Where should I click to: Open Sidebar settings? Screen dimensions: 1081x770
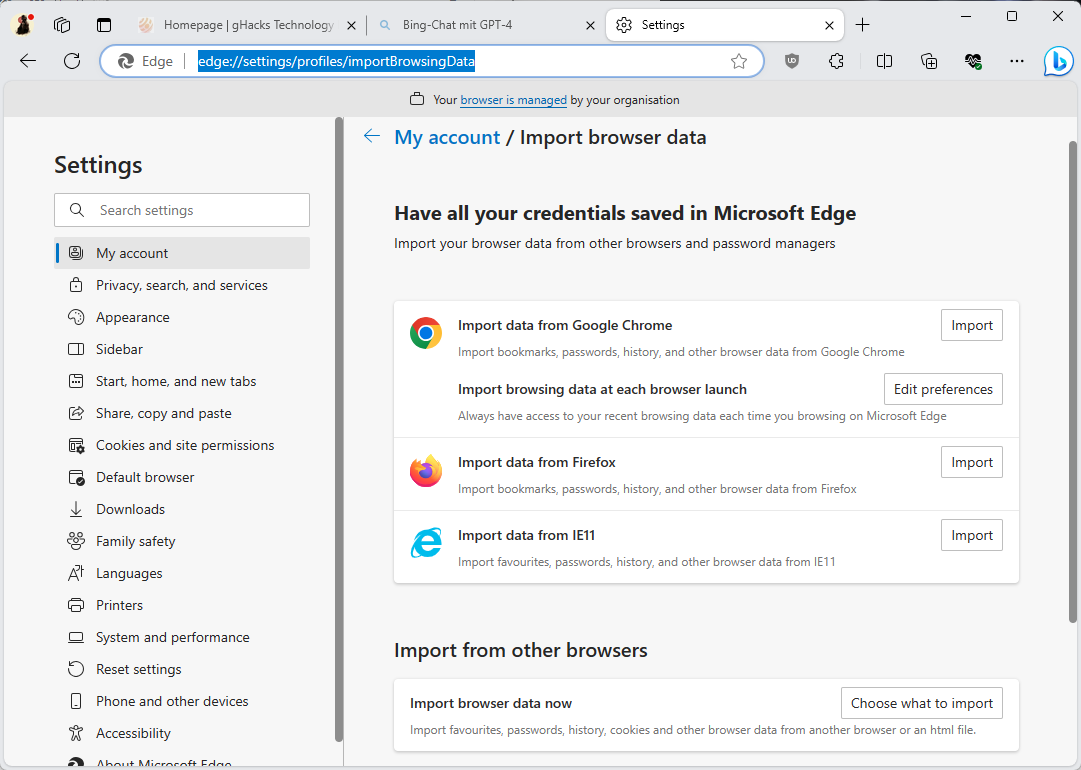(182, 349)
